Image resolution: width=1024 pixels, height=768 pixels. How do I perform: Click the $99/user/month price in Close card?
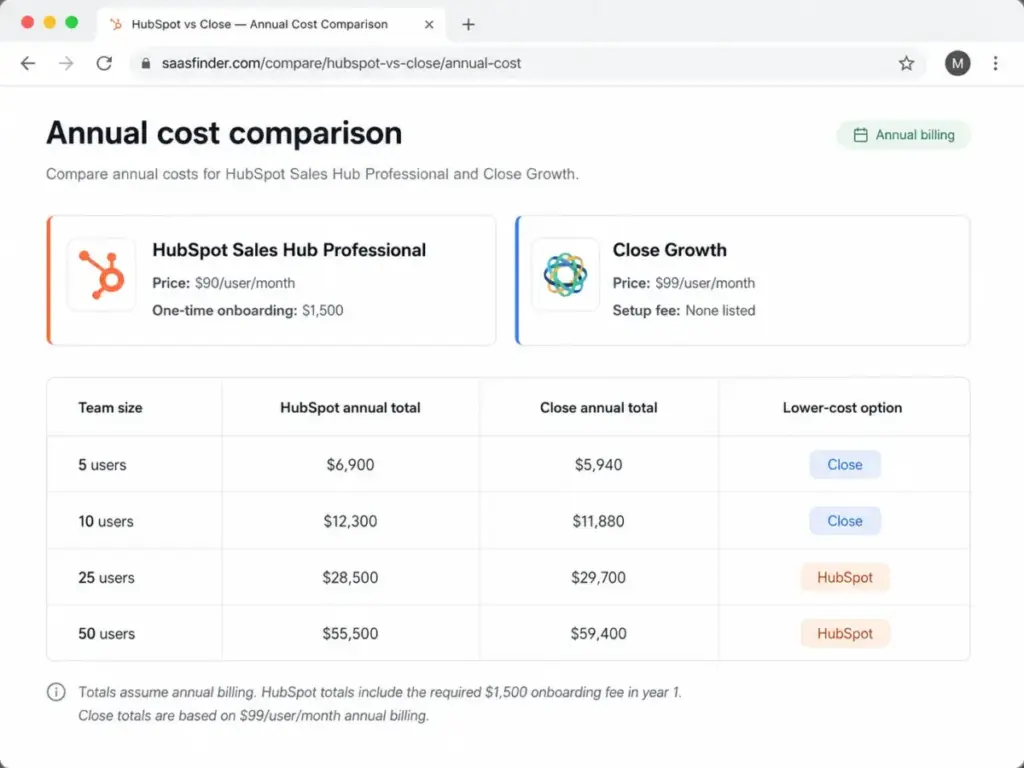click(x=705, y=283)
